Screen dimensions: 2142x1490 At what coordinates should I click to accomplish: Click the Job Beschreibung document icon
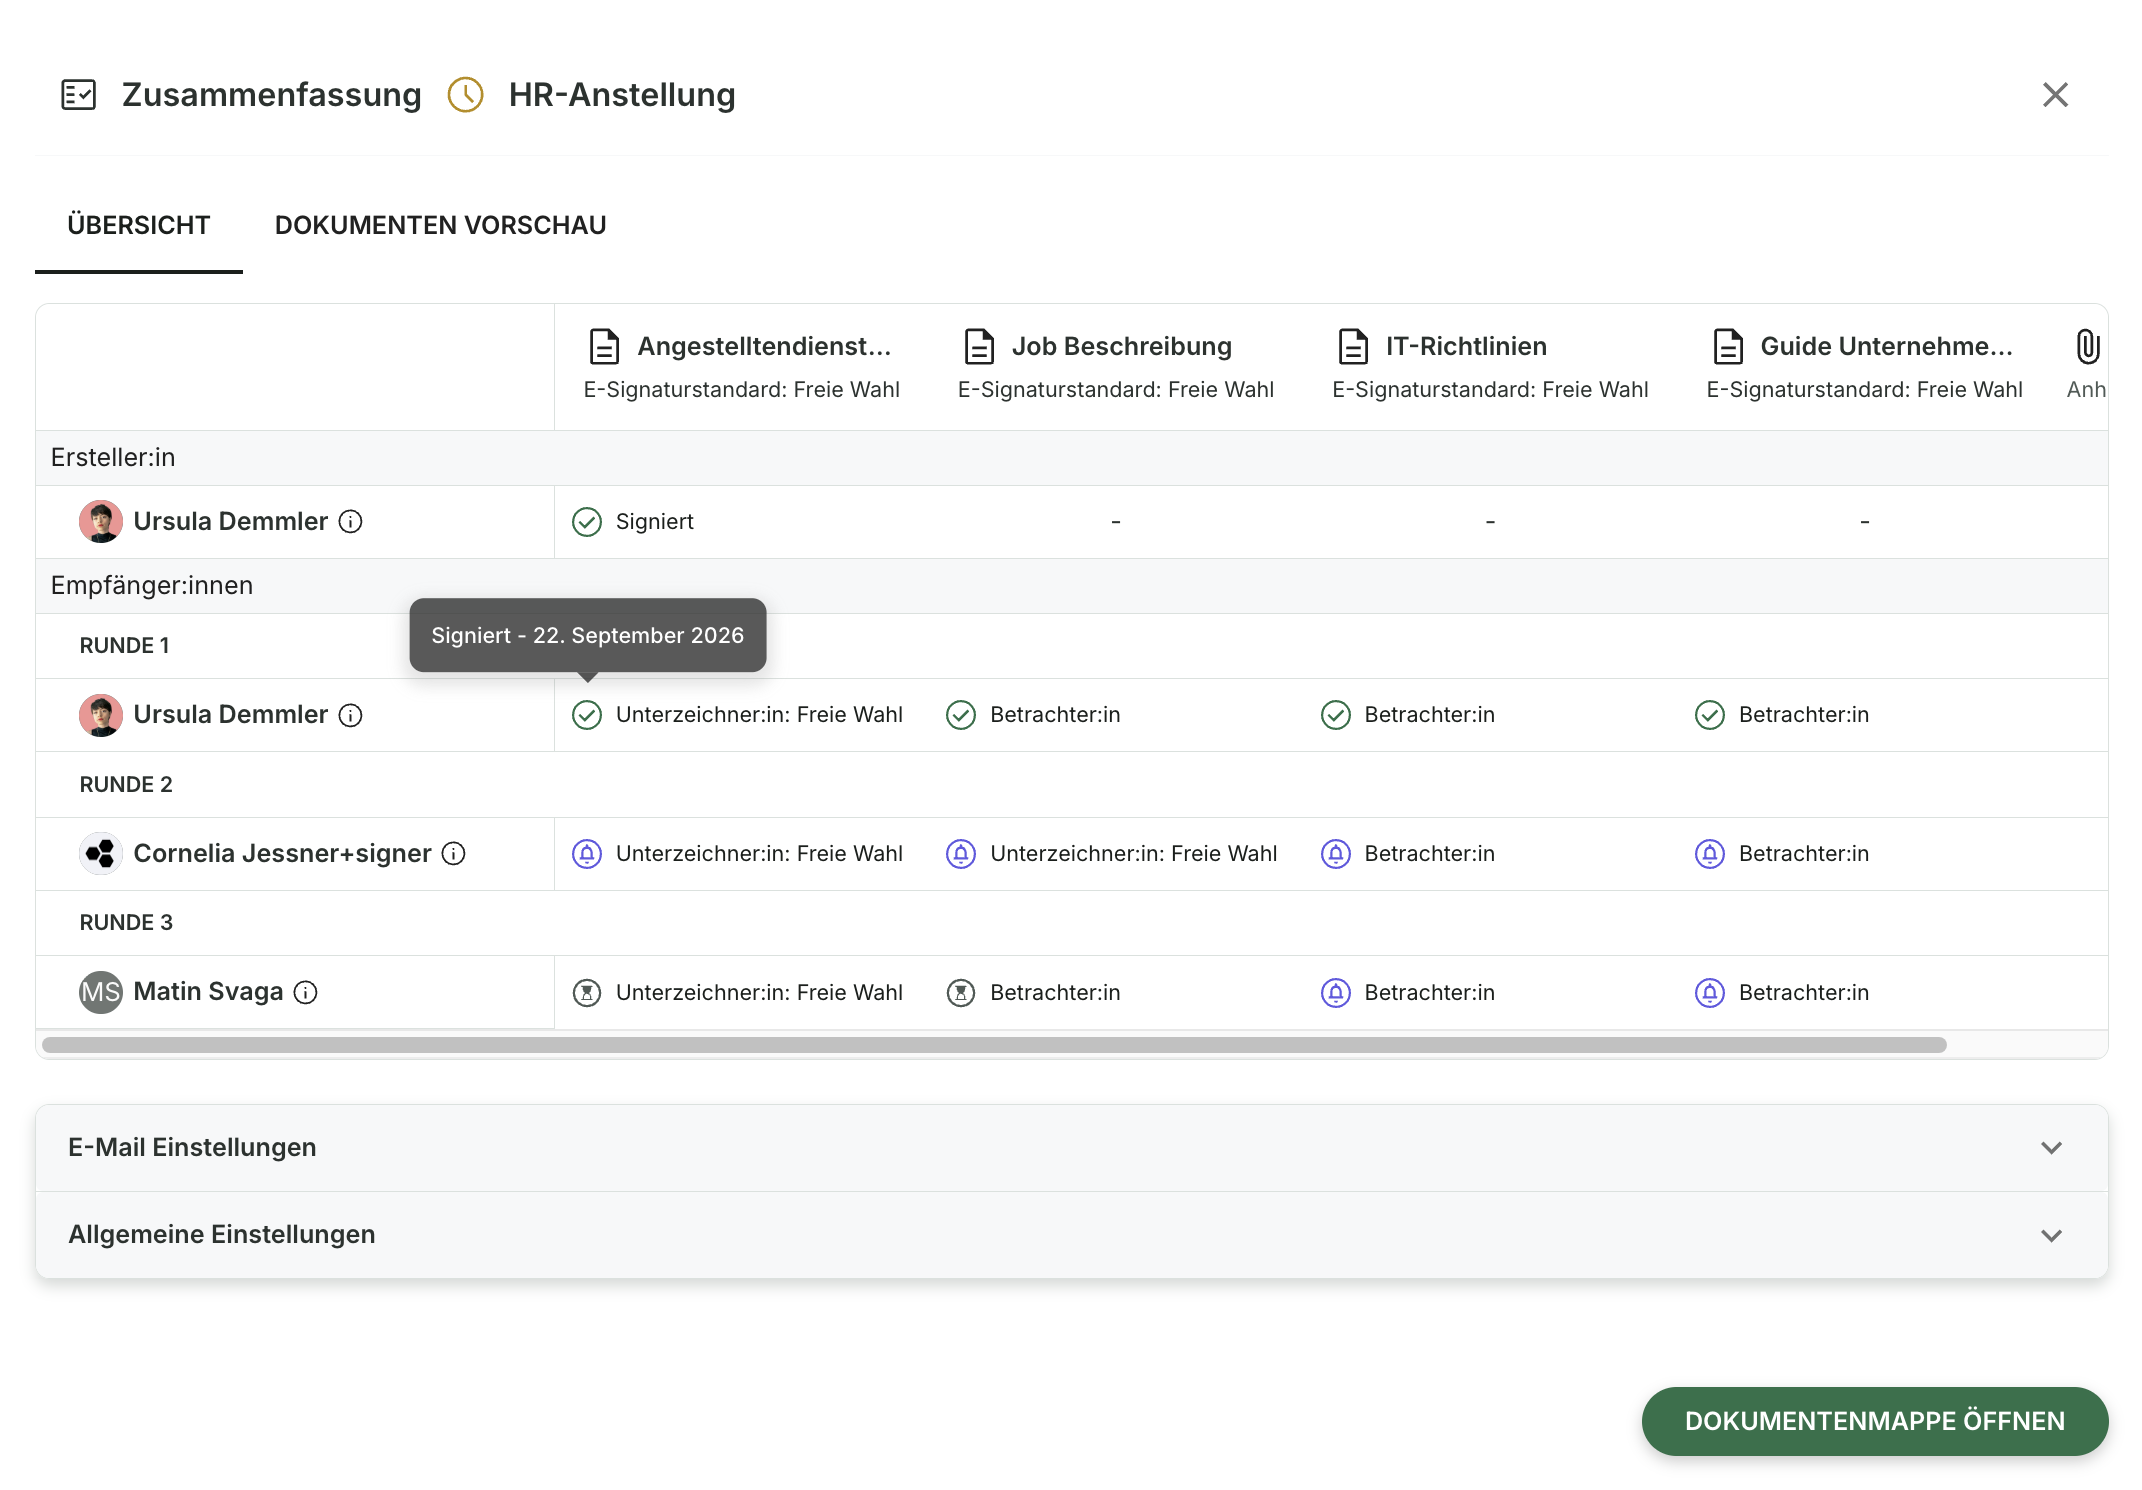click(x=979, y=346)
